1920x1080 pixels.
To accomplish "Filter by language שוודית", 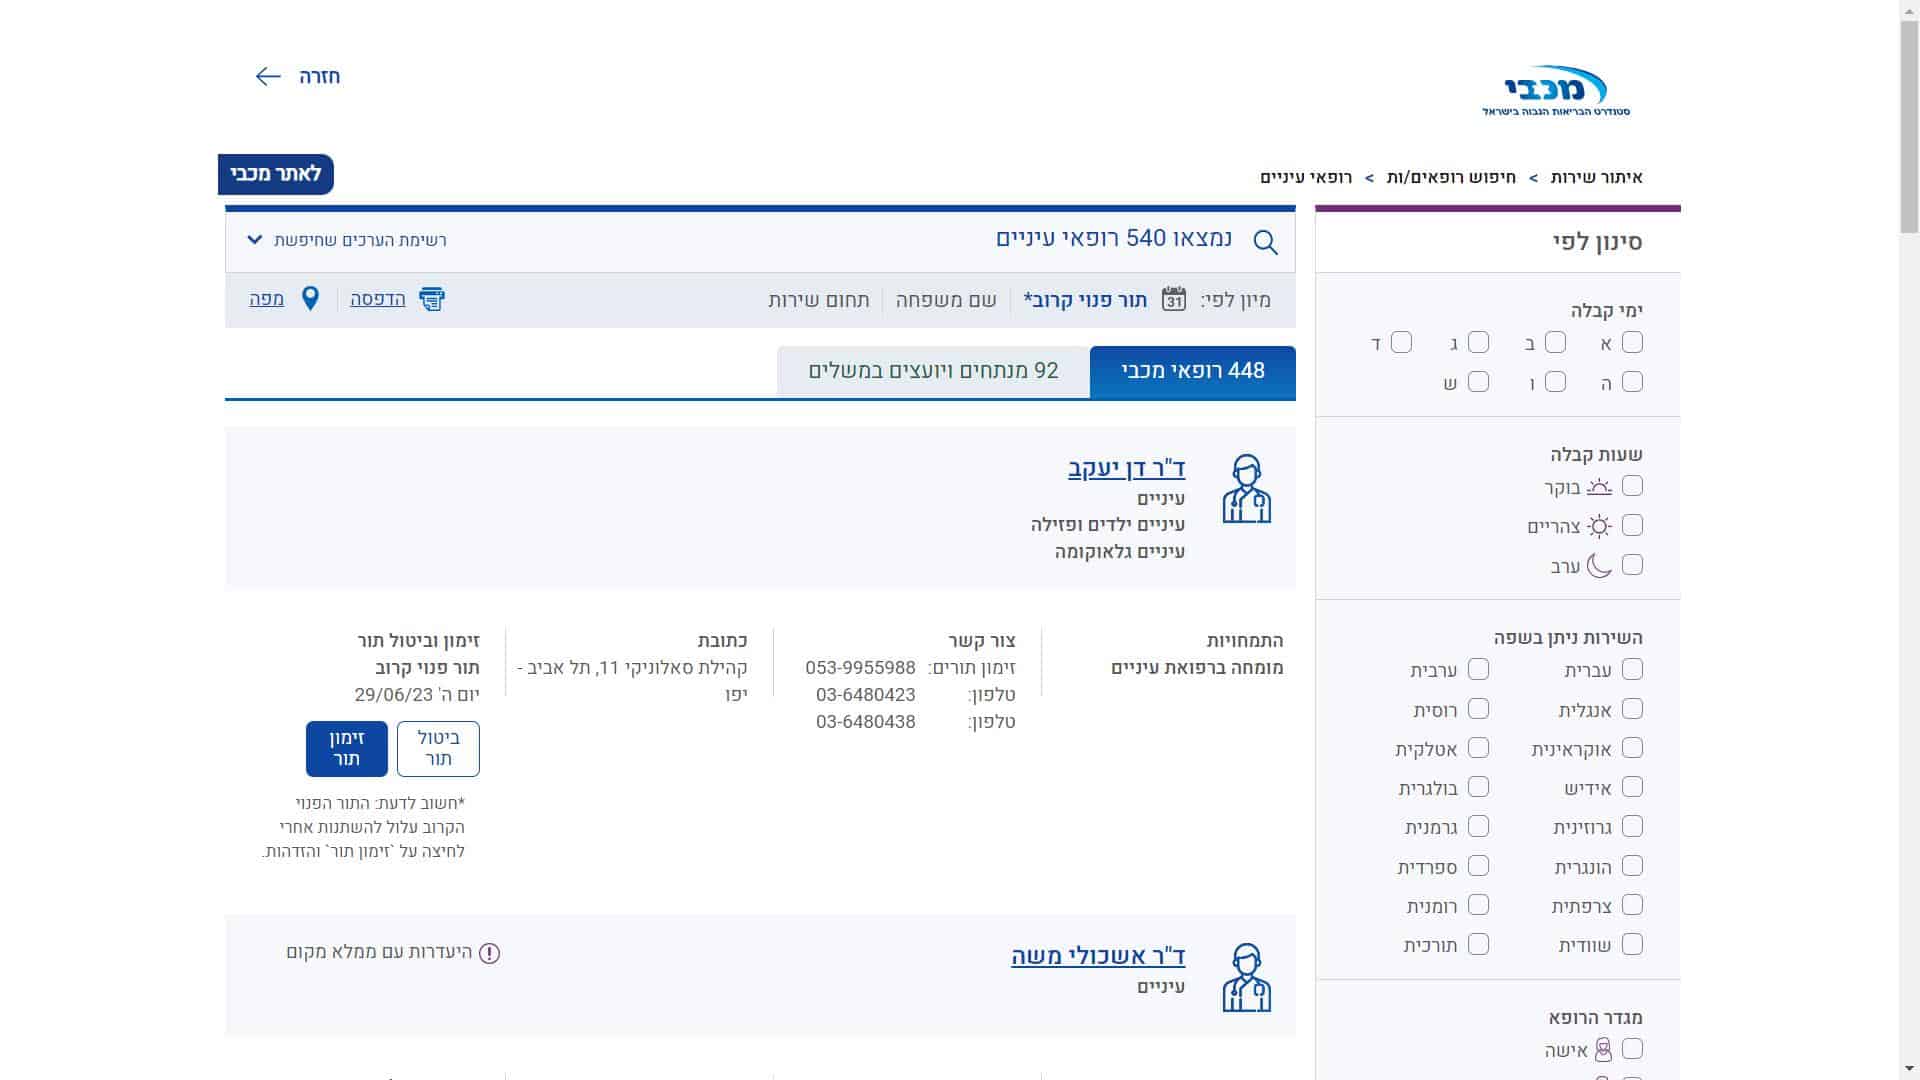I will 1632,943.
